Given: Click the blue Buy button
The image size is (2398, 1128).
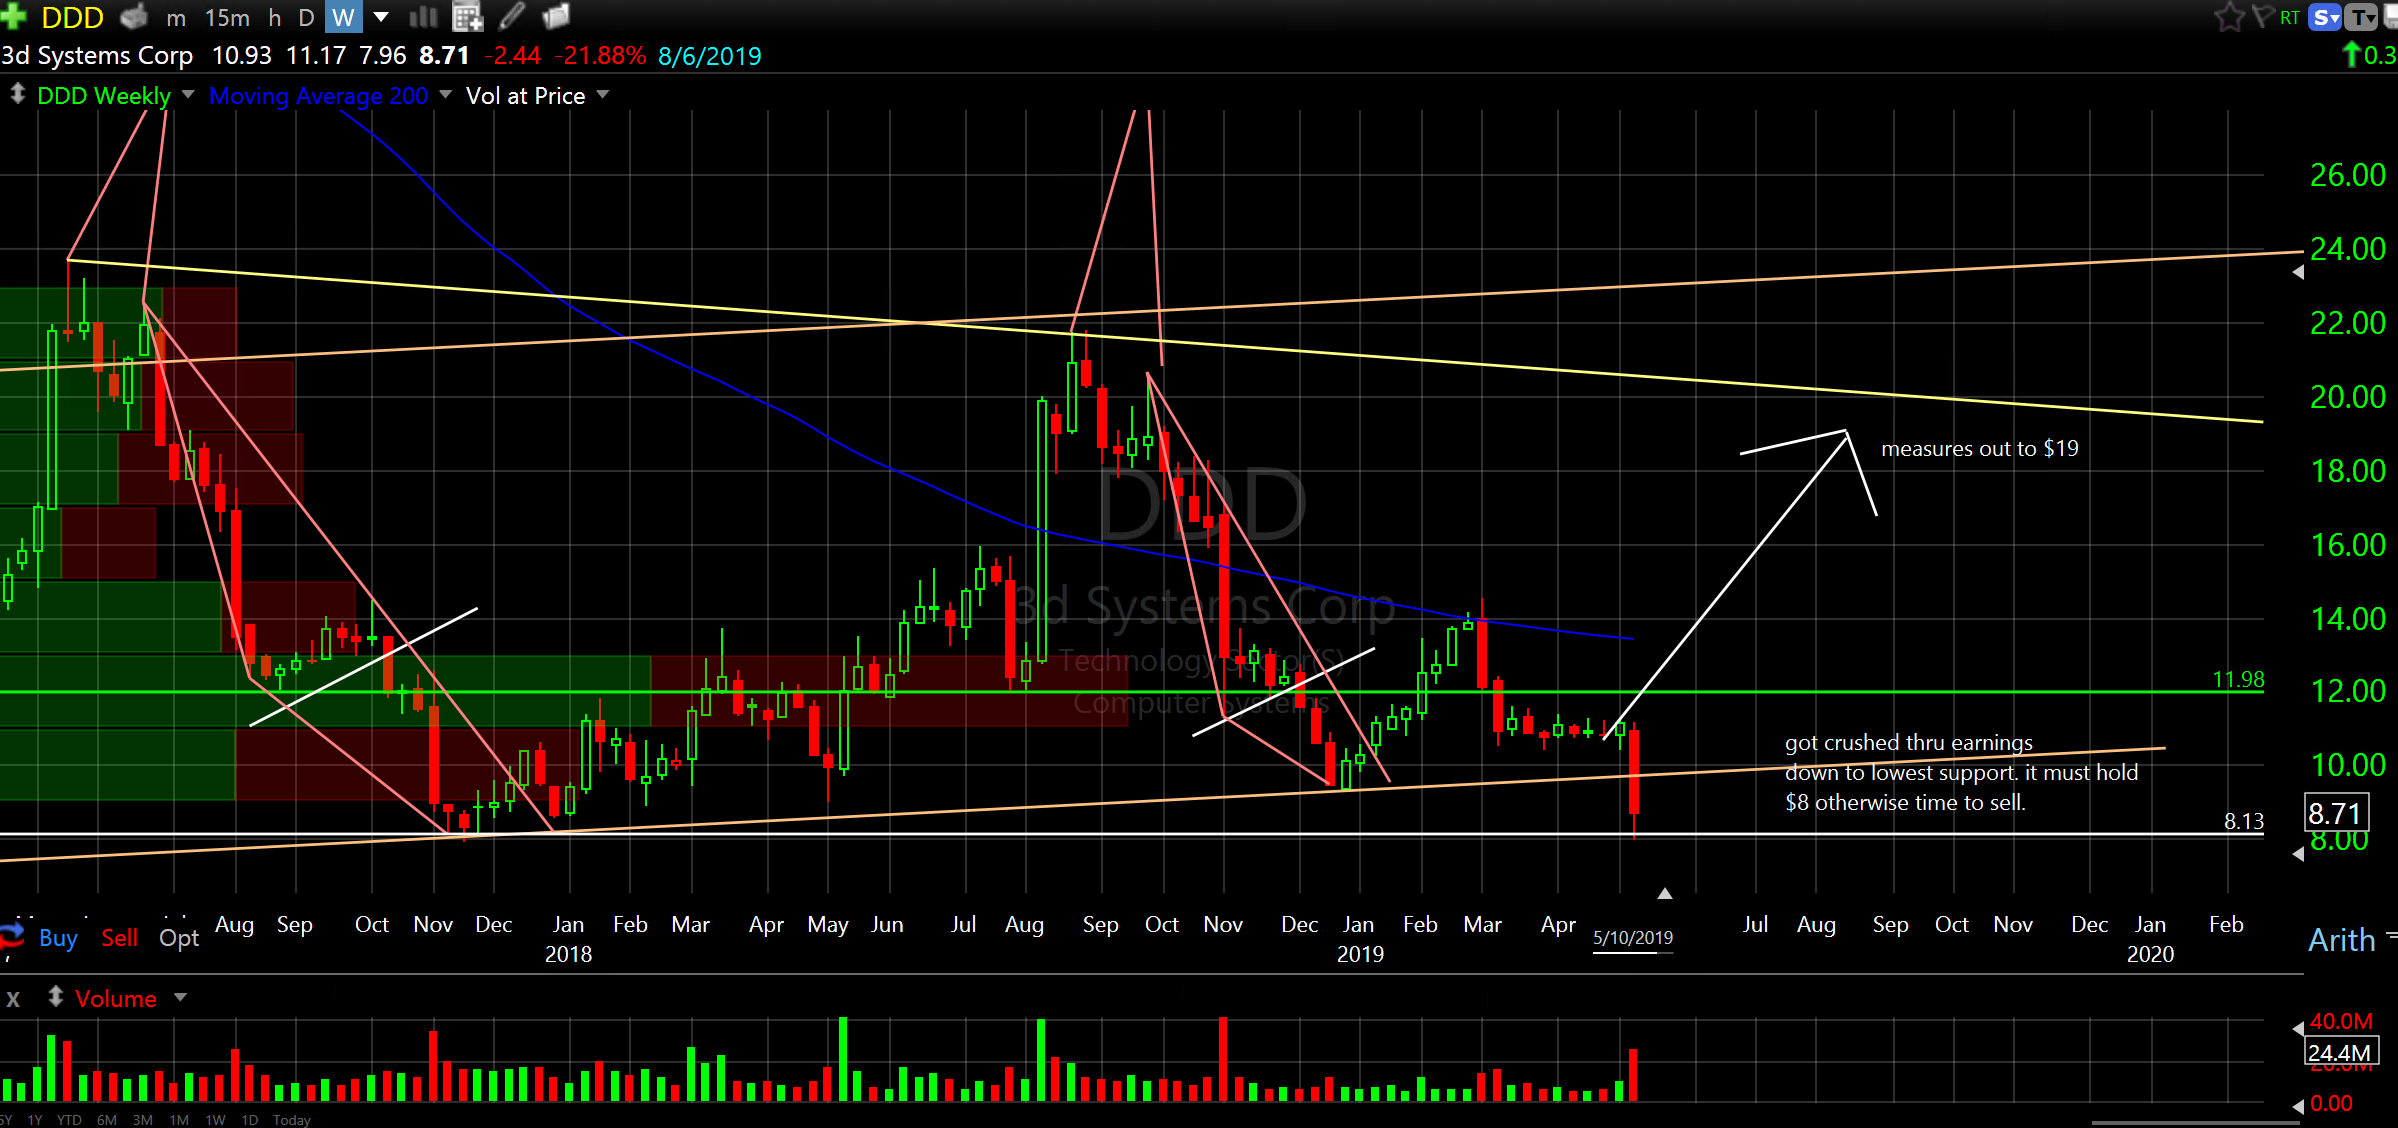Looking at the screenshot, I should [58, 938].
